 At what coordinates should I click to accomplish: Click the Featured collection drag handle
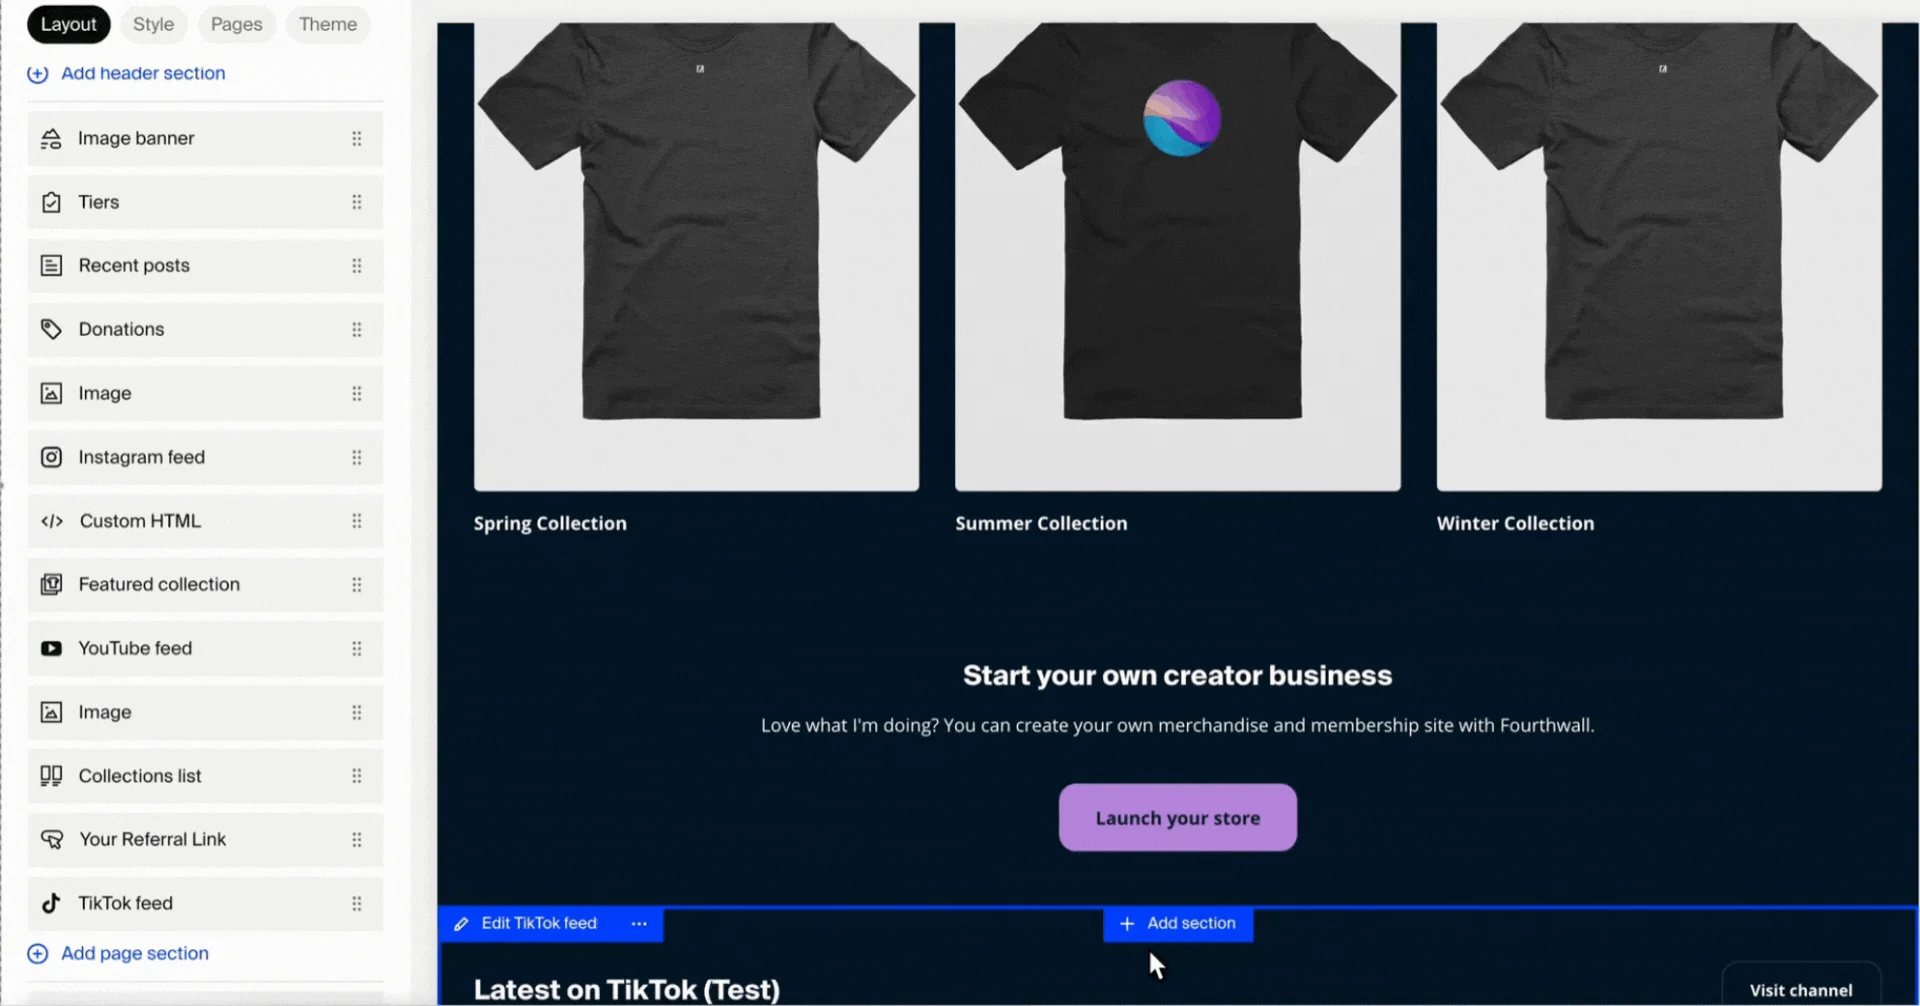357,585
